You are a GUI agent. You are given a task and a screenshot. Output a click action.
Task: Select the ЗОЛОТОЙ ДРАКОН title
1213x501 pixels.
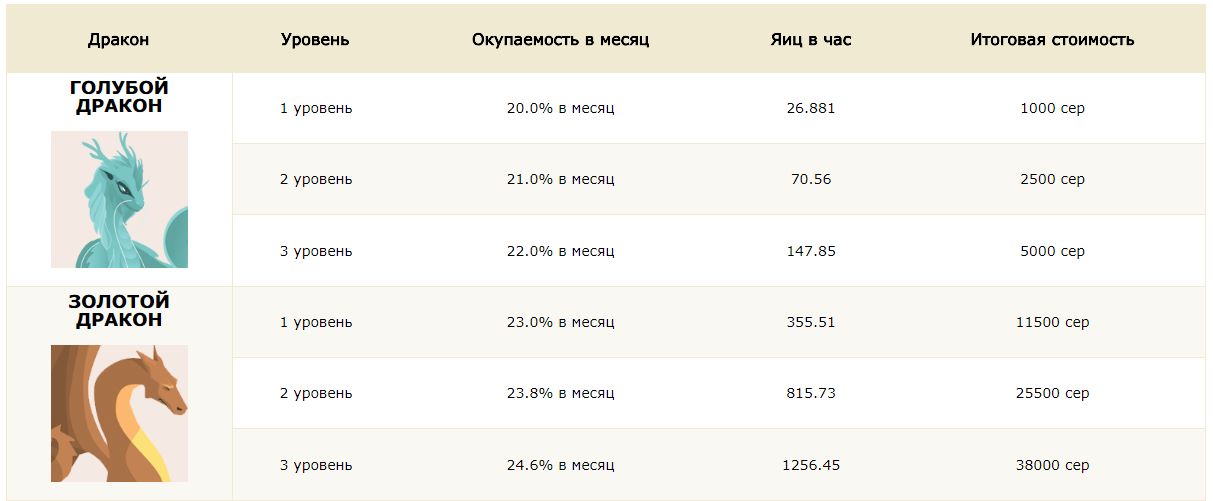pos(119,311)
